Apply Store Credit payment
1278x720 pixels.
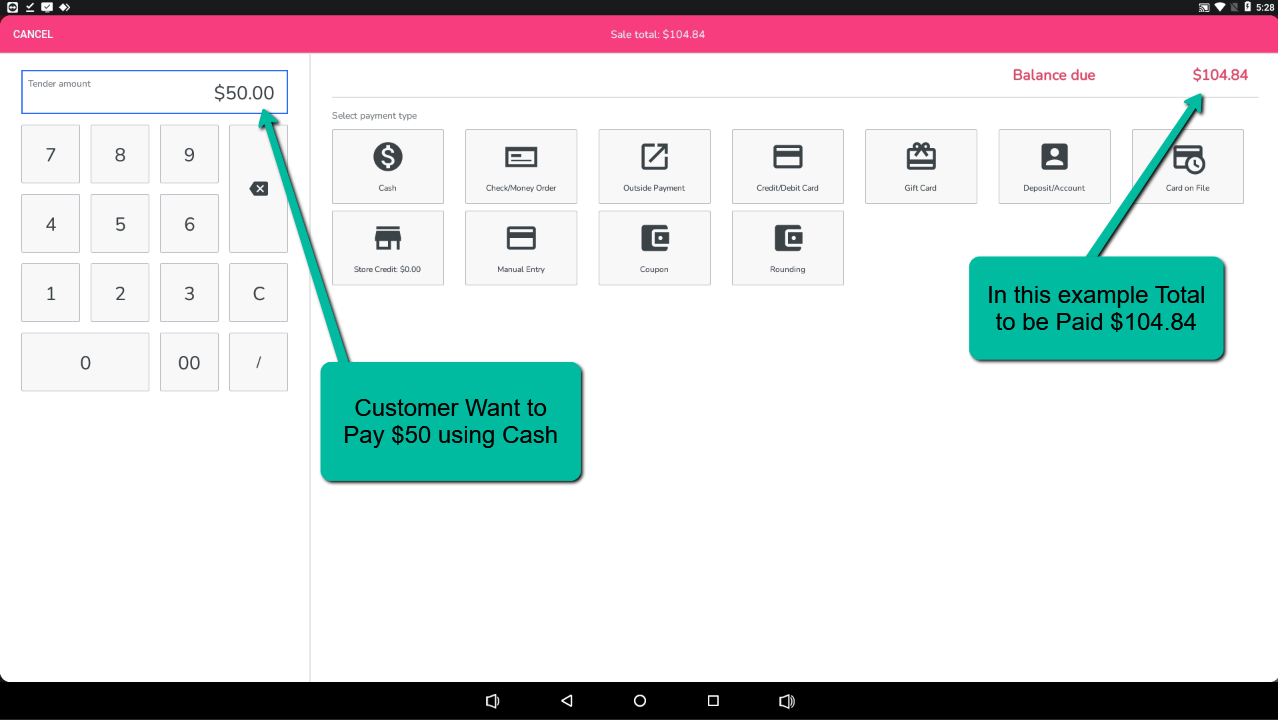tap(387, 247)
